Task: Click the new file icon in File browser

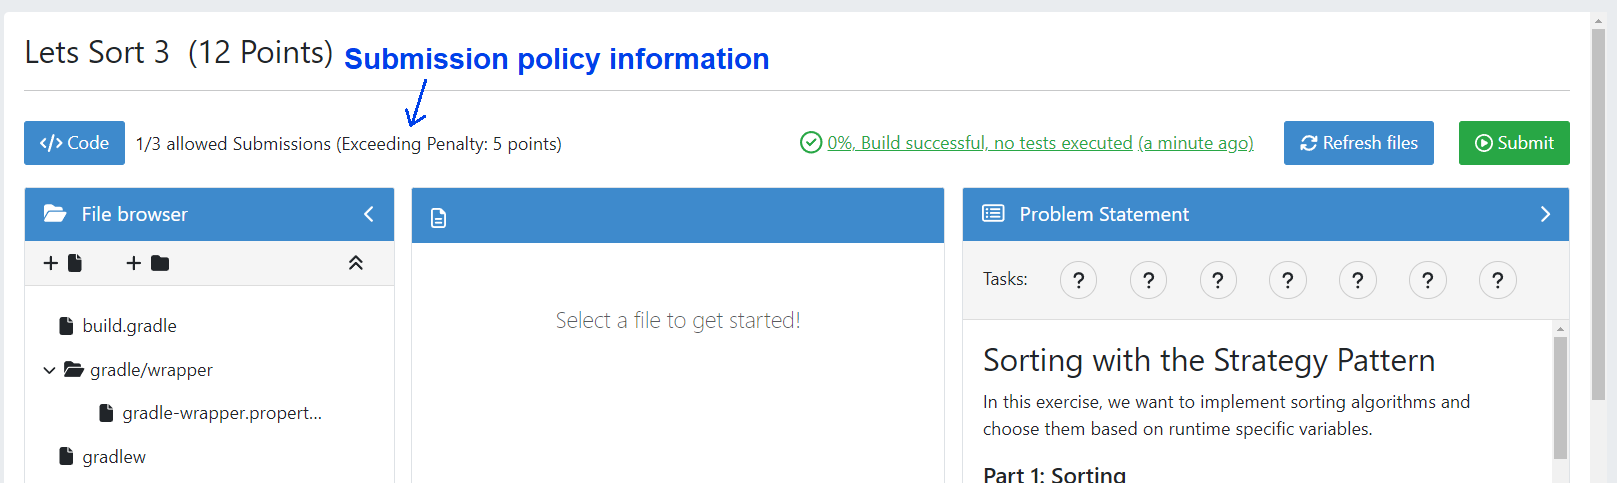Action: (63, 263)
